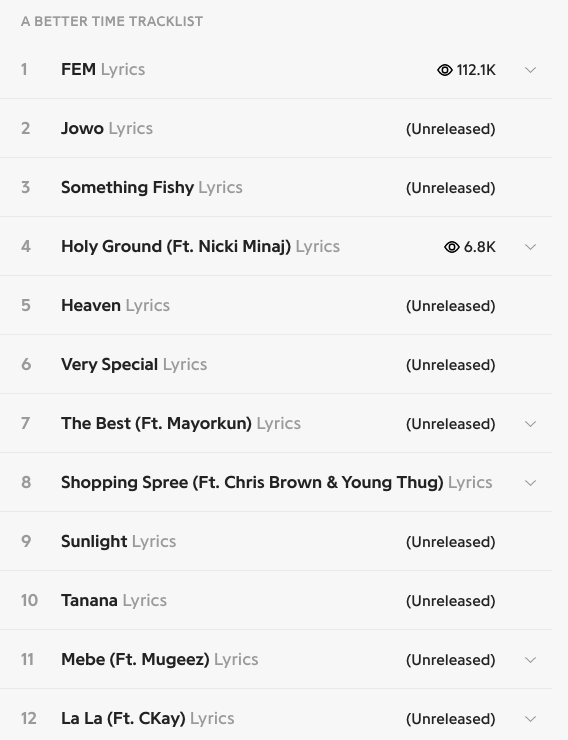Click the eye views icon beside 112.1K
Screen dimensions: 568x740
tap(444, 70)
